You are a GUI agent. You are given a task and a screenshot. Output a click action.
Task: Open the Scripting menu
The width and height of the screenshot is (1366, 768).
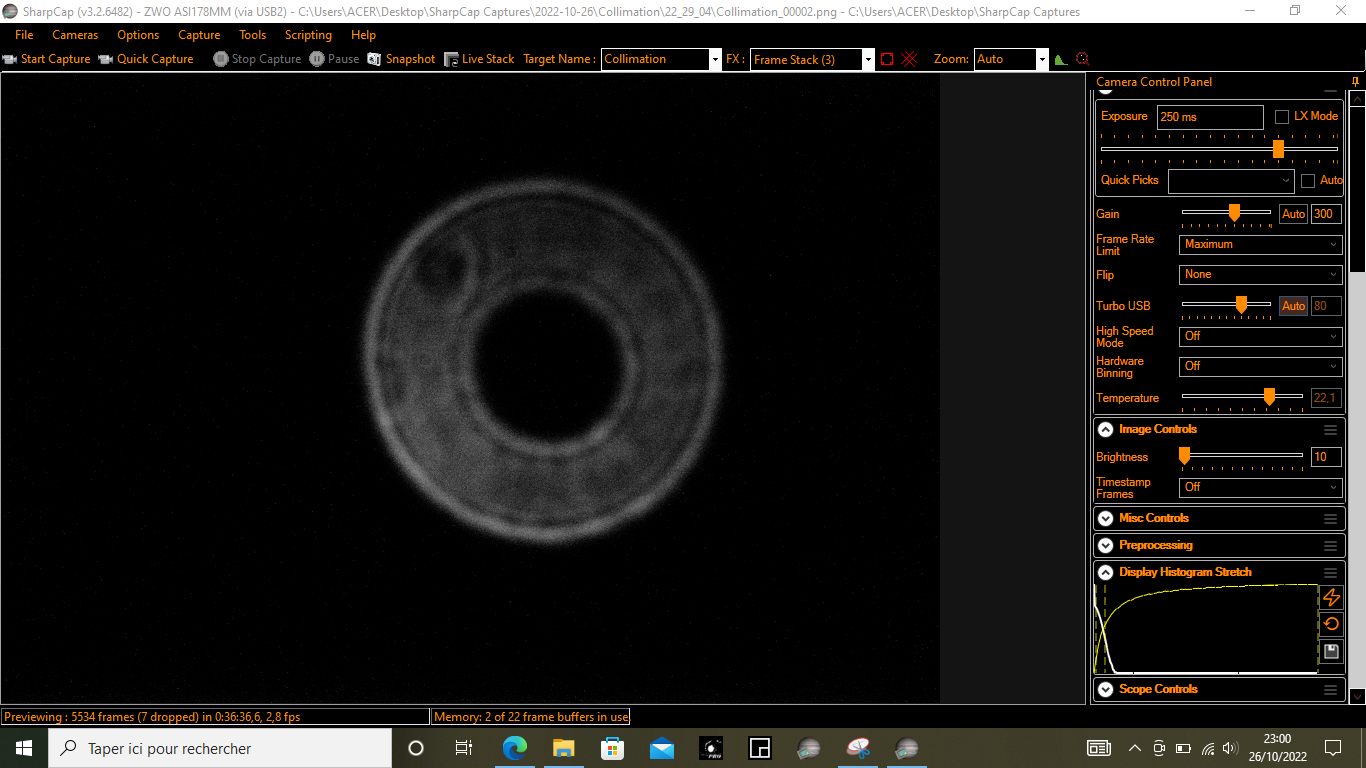tap(308, 35)
